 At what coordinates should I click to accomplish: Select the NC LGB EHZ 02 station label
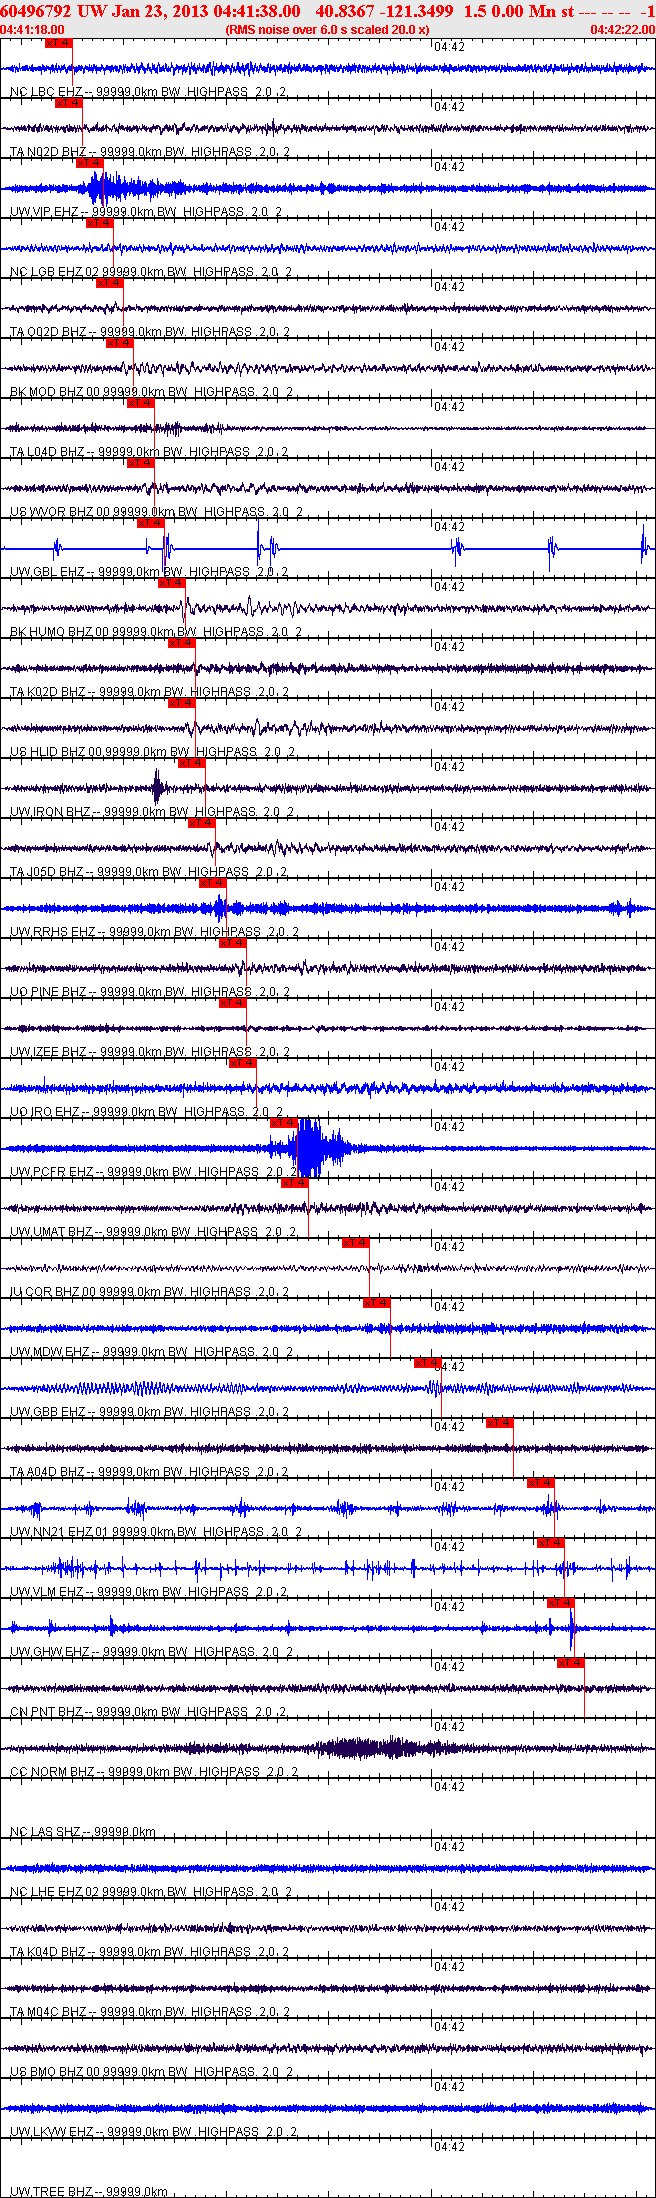[151, 272]
